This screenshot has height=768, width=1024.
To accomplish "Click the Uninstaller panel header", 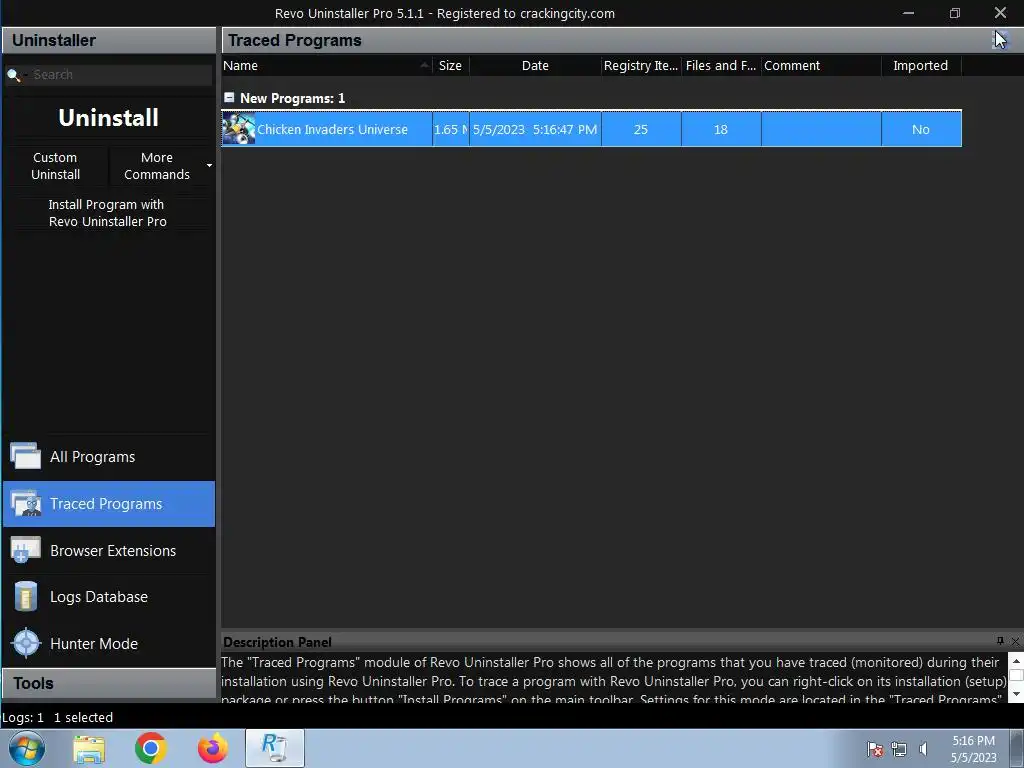I will pyautogui.click(x=108, y=40).
